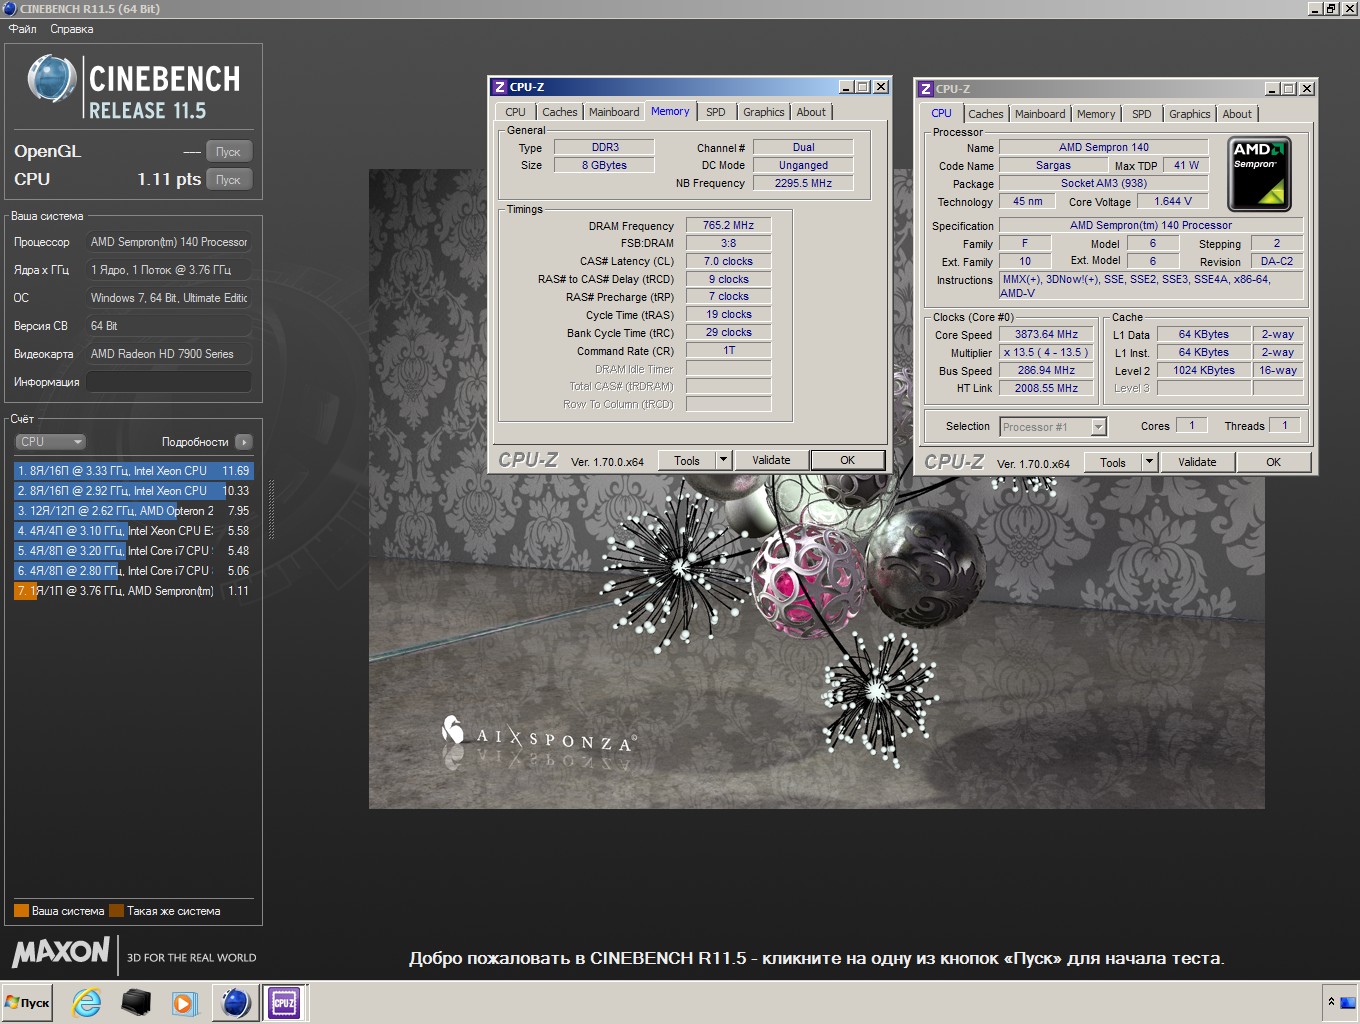This screenshot has height=1024, width=1360.
Task: Open the SPD tab in the CPU window
Action: point(1142,114)
